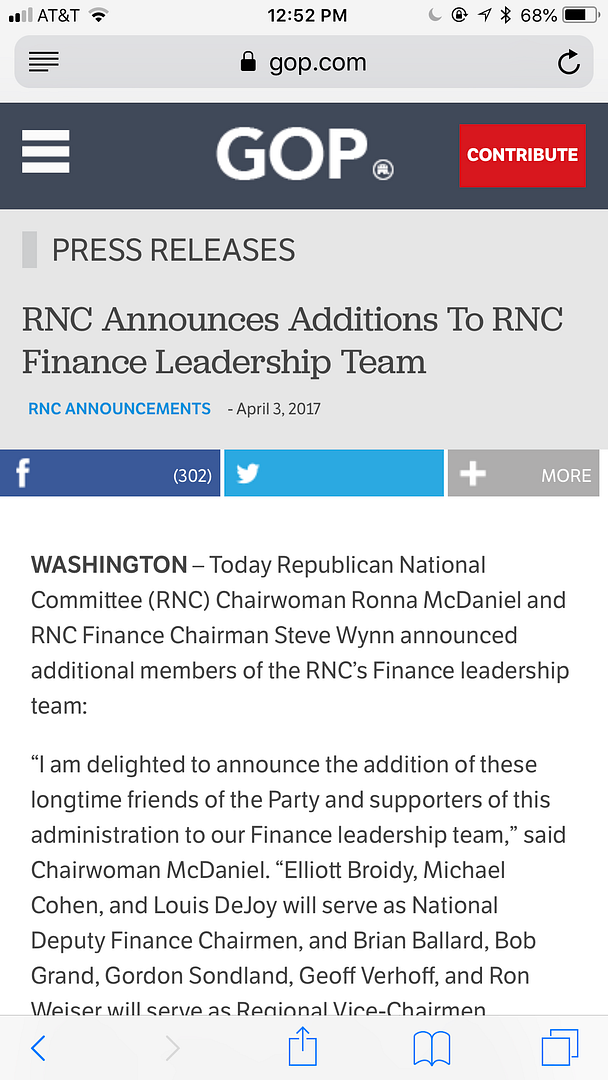Screen dimensions: 608x1080
Task: Open Safari bookmarks
Action: (431, 1047)
